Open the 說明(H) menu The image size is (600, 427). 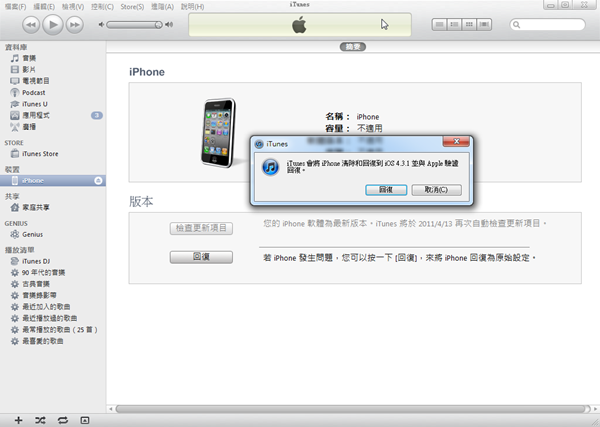(x=192, y=7)
